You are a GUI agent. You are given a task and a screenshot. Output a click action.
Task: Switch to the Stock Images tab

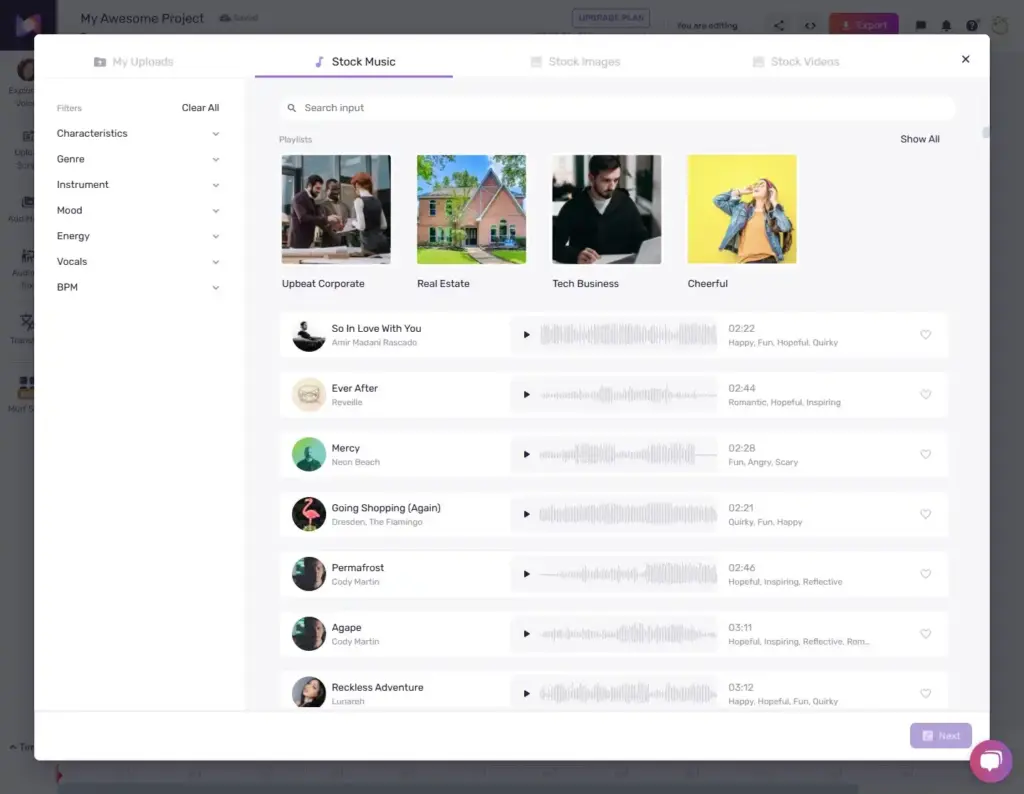(575, 62)
